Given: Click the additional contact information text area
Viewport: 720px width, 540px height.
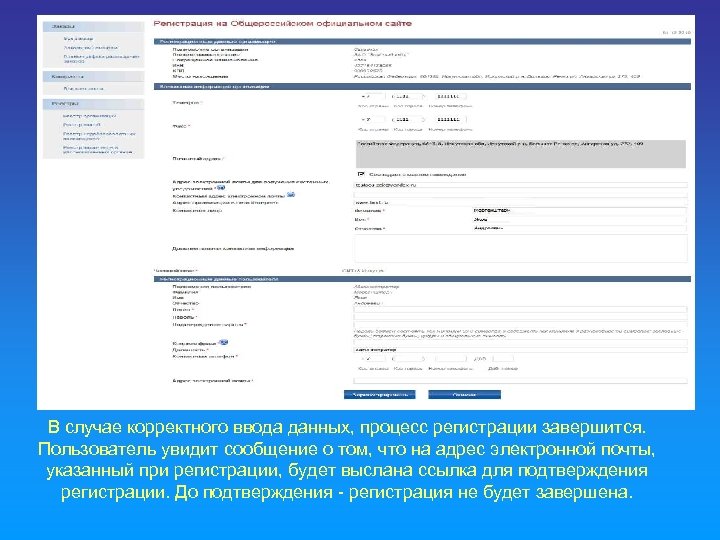Looking at the screenshot, I should [521, 248].
